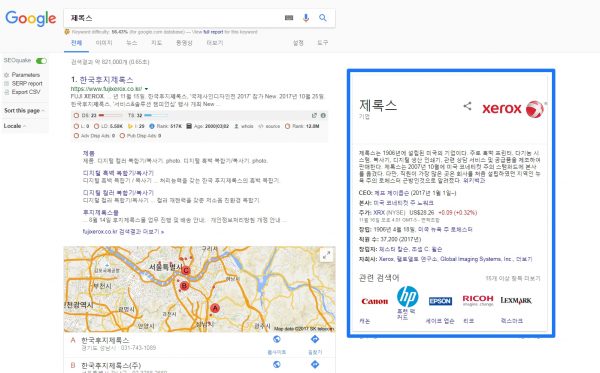Open 도구 (Tools) menu
Screen dimensions: 600x373
(x=323, y=43)
